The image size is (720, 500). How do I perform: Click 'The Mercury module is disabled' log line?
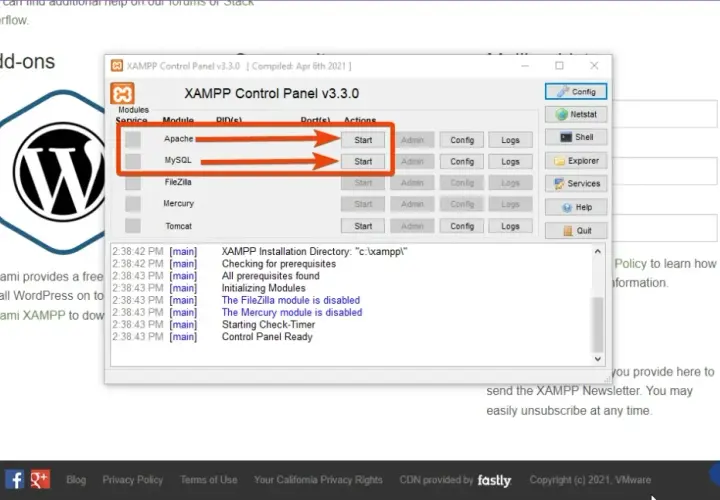292,312
